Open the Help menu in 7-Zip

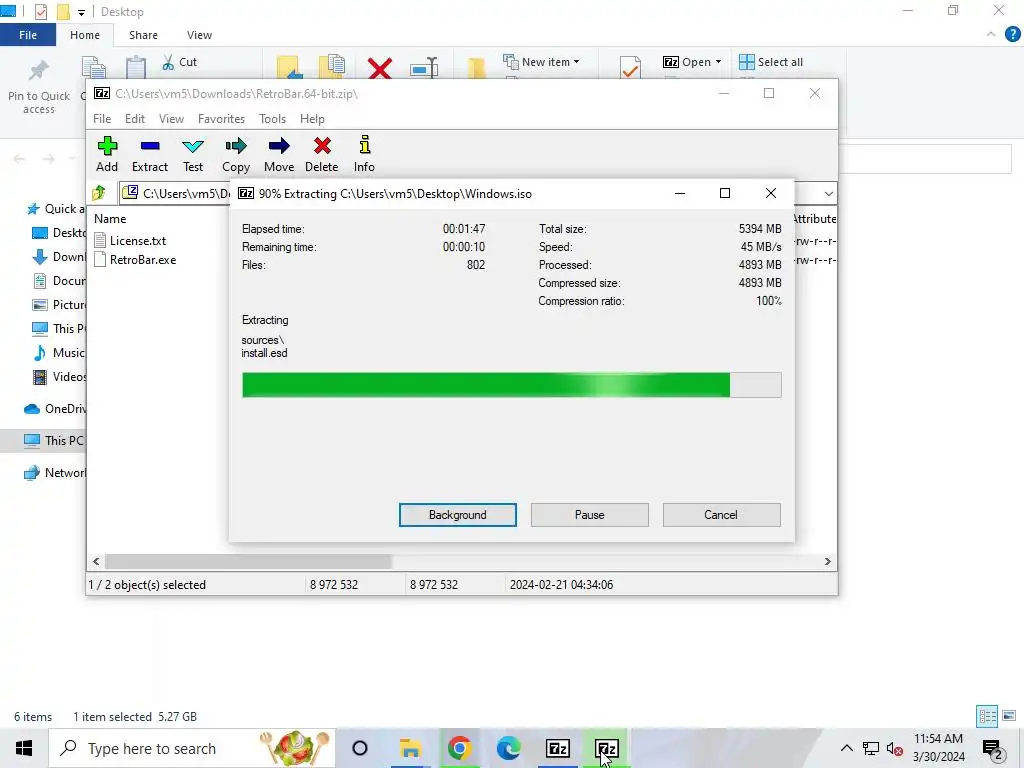tap(312, 119)
